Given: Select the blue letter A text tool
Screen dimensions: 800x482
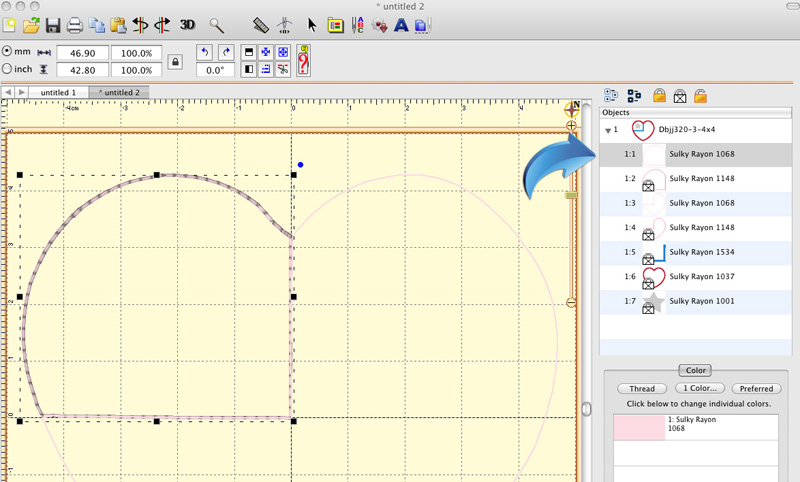Looking at the screenshot, I should pyautogui.click(x=401, y=25).
